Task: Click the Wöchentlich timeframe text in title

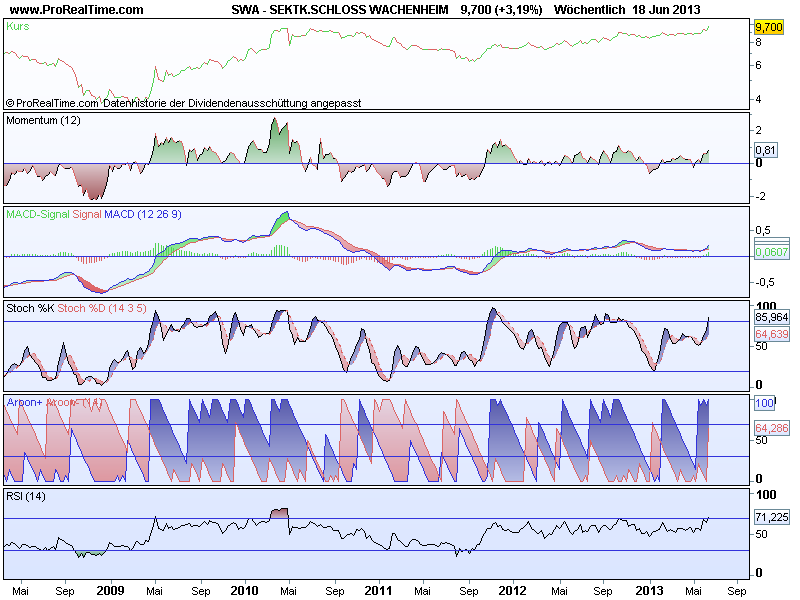Action: point(589,9)
